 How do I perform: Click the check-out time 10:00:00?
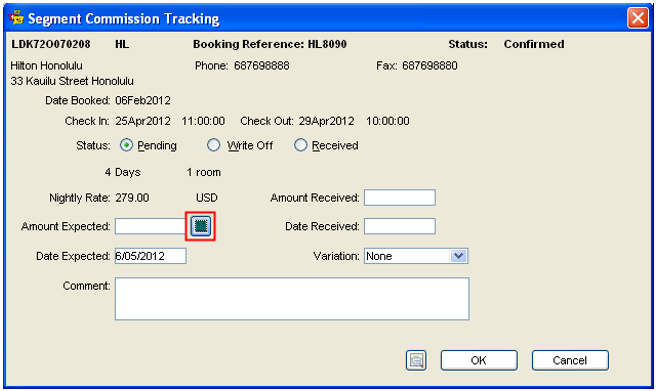tap(388, 121)
